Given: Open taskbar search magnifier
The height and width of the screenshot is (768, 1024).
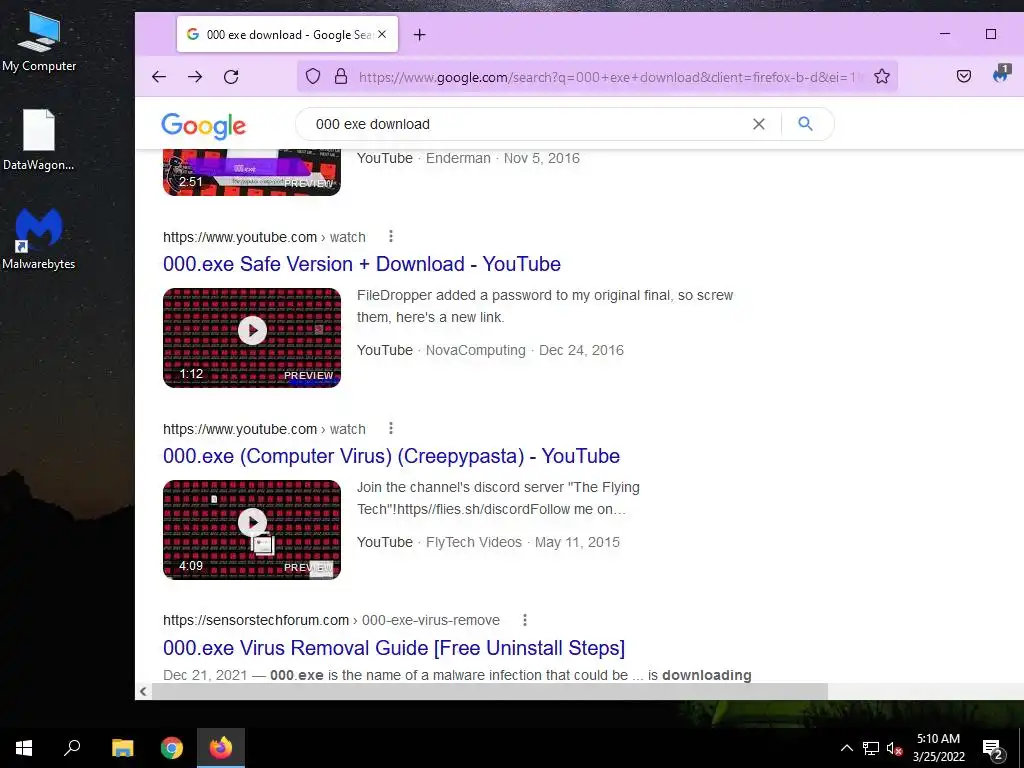Looking at the screenshot, I should tap(72, 748).
